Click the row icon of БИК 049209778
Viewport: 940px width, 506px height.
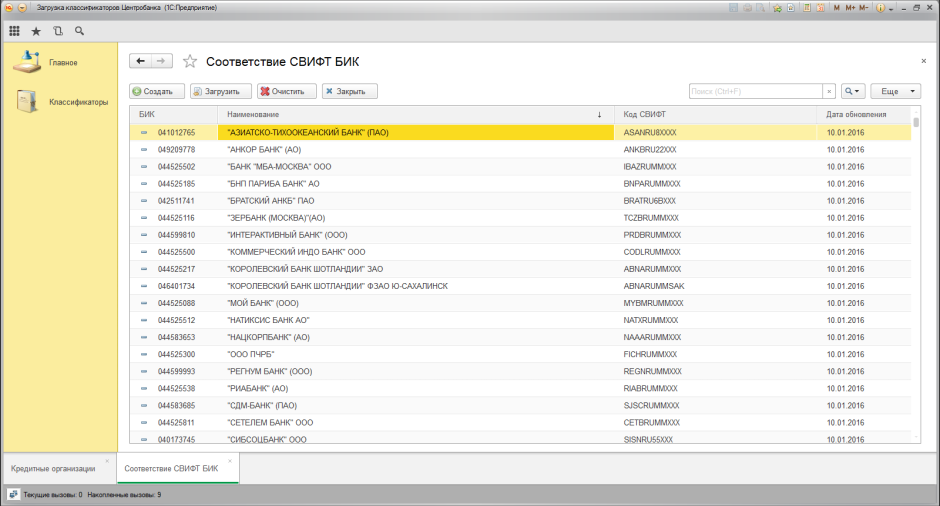tap(144, 149)
